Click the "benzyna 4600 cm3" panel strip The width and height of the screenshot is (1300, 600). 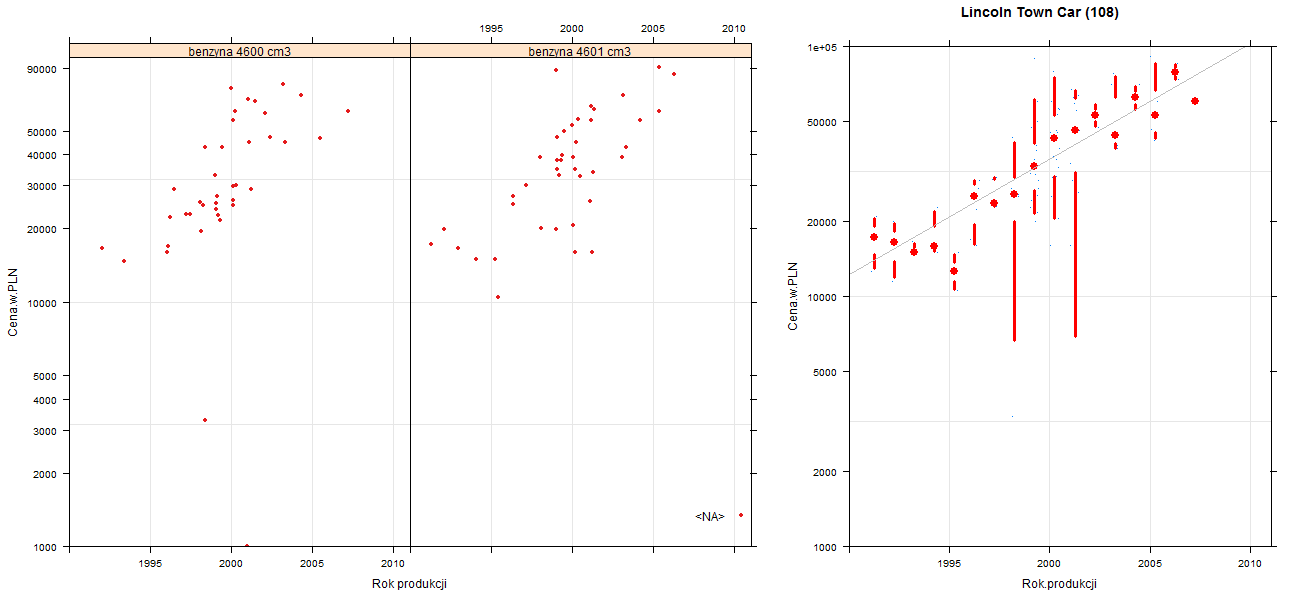(x=240, y=50)
